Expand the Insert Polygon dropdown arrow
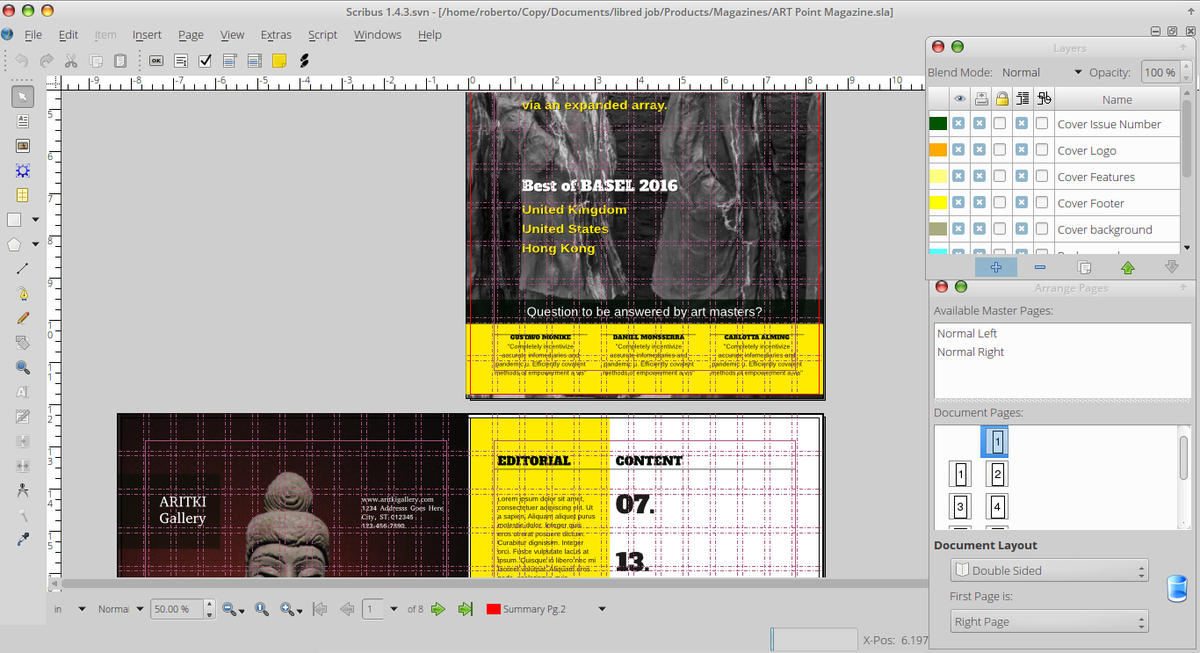 [36, 244]
